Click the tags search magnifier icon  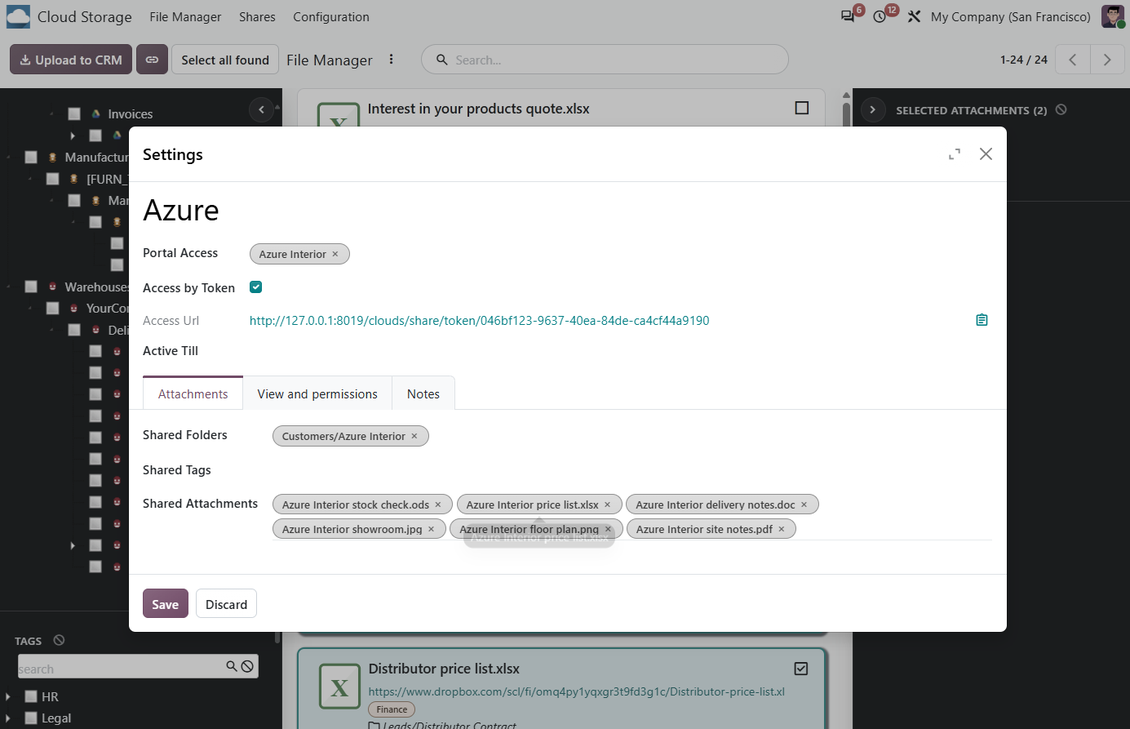pos(231,666)
